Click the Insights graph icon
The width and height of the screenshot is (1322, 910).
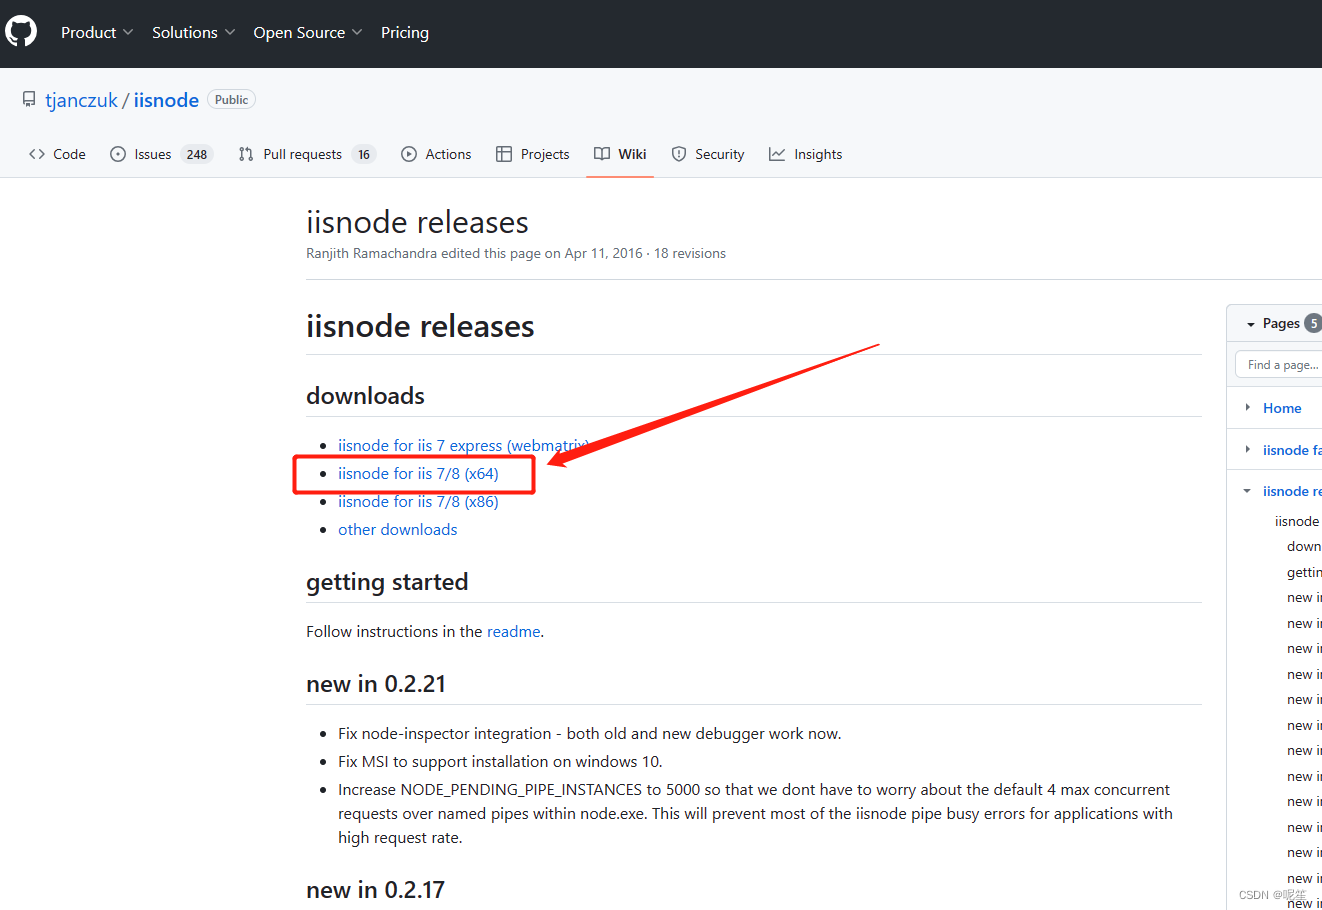coord(777,154)
